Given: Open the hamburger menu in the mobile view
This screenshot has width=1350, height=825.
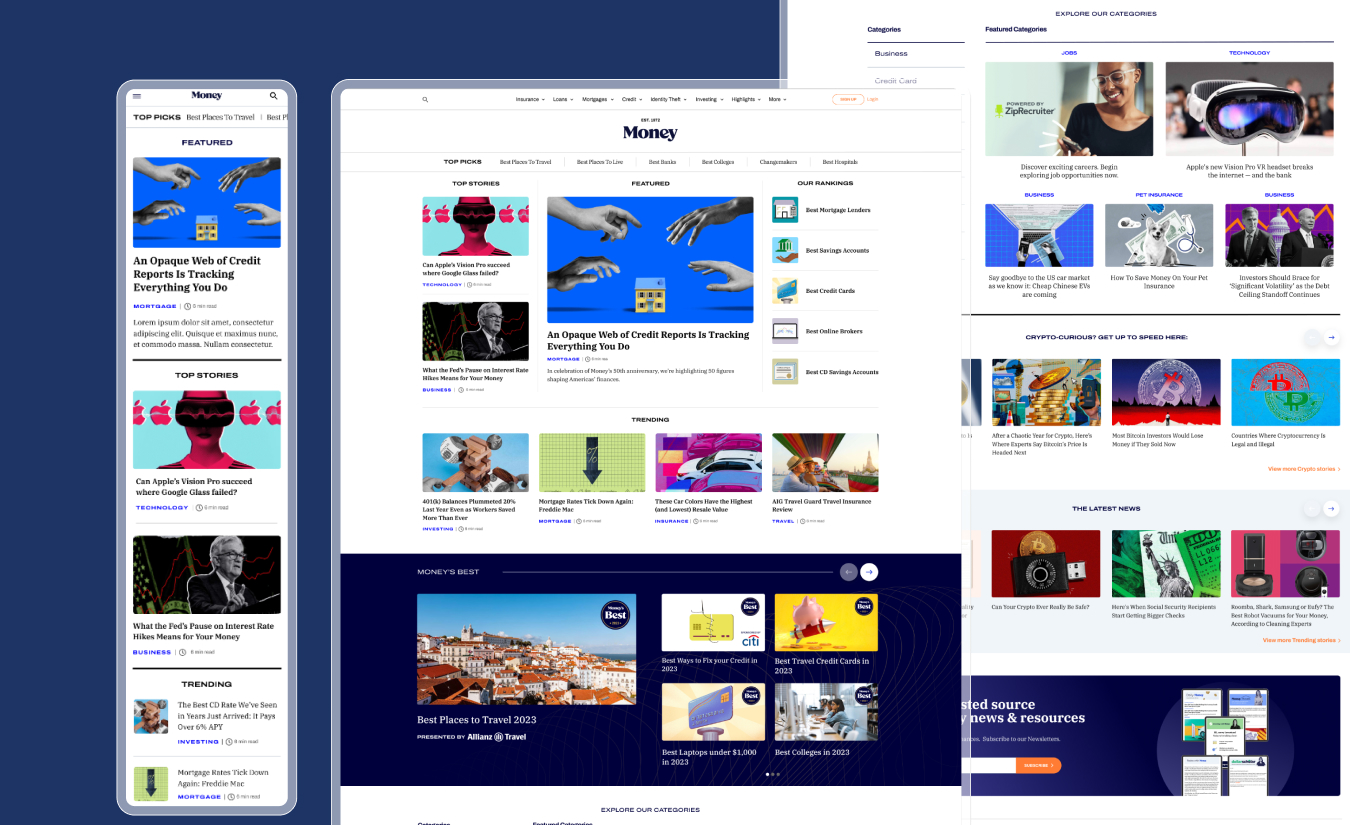Looking at the screenshot, I should click(137, 96).
